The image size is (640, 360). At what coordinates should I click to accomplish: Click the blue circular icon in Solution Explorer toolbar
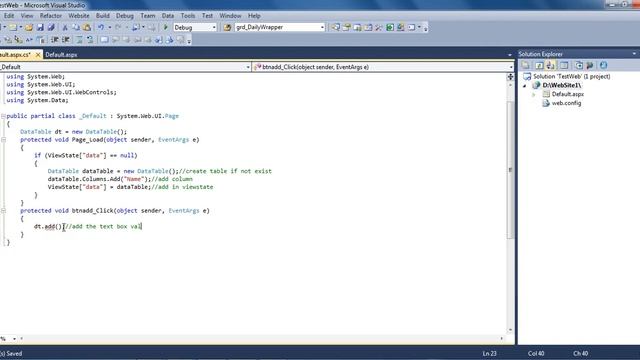tap(603, 65)
